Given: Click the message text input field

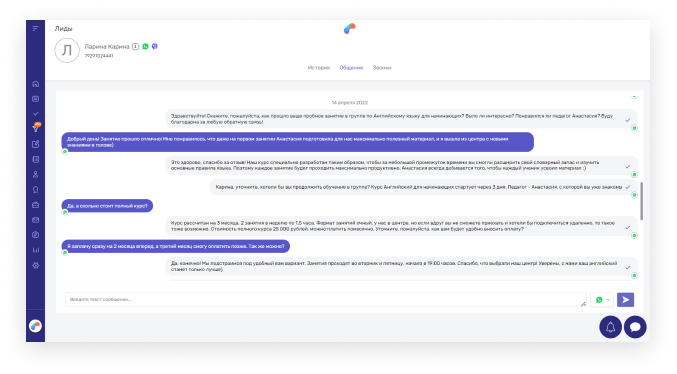Looking at the screenshot, I should pyautogui.click(x=326, y=300).
